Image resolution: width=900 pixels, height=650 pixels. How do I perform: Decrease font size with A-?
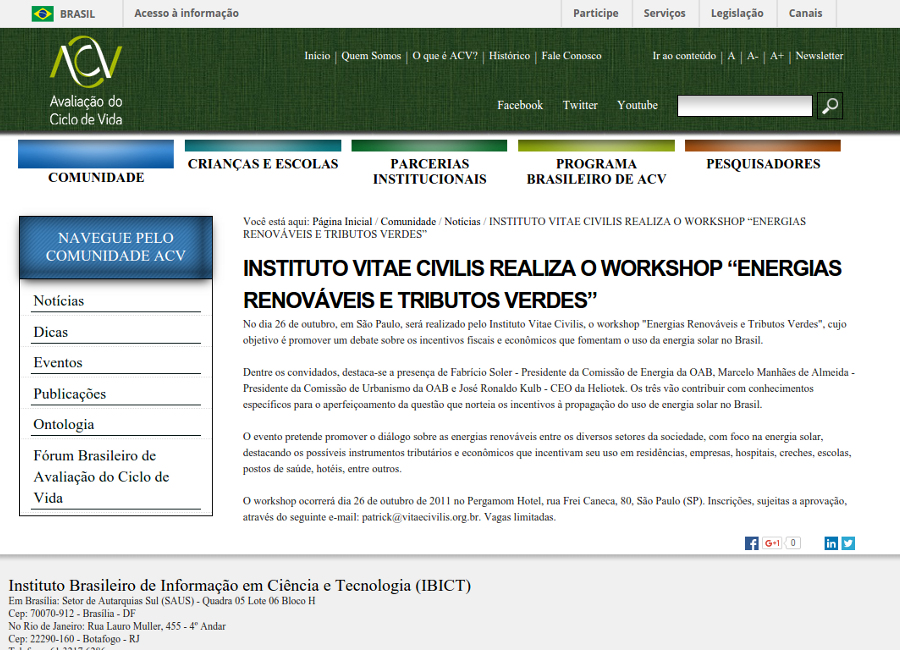(752, 56)
